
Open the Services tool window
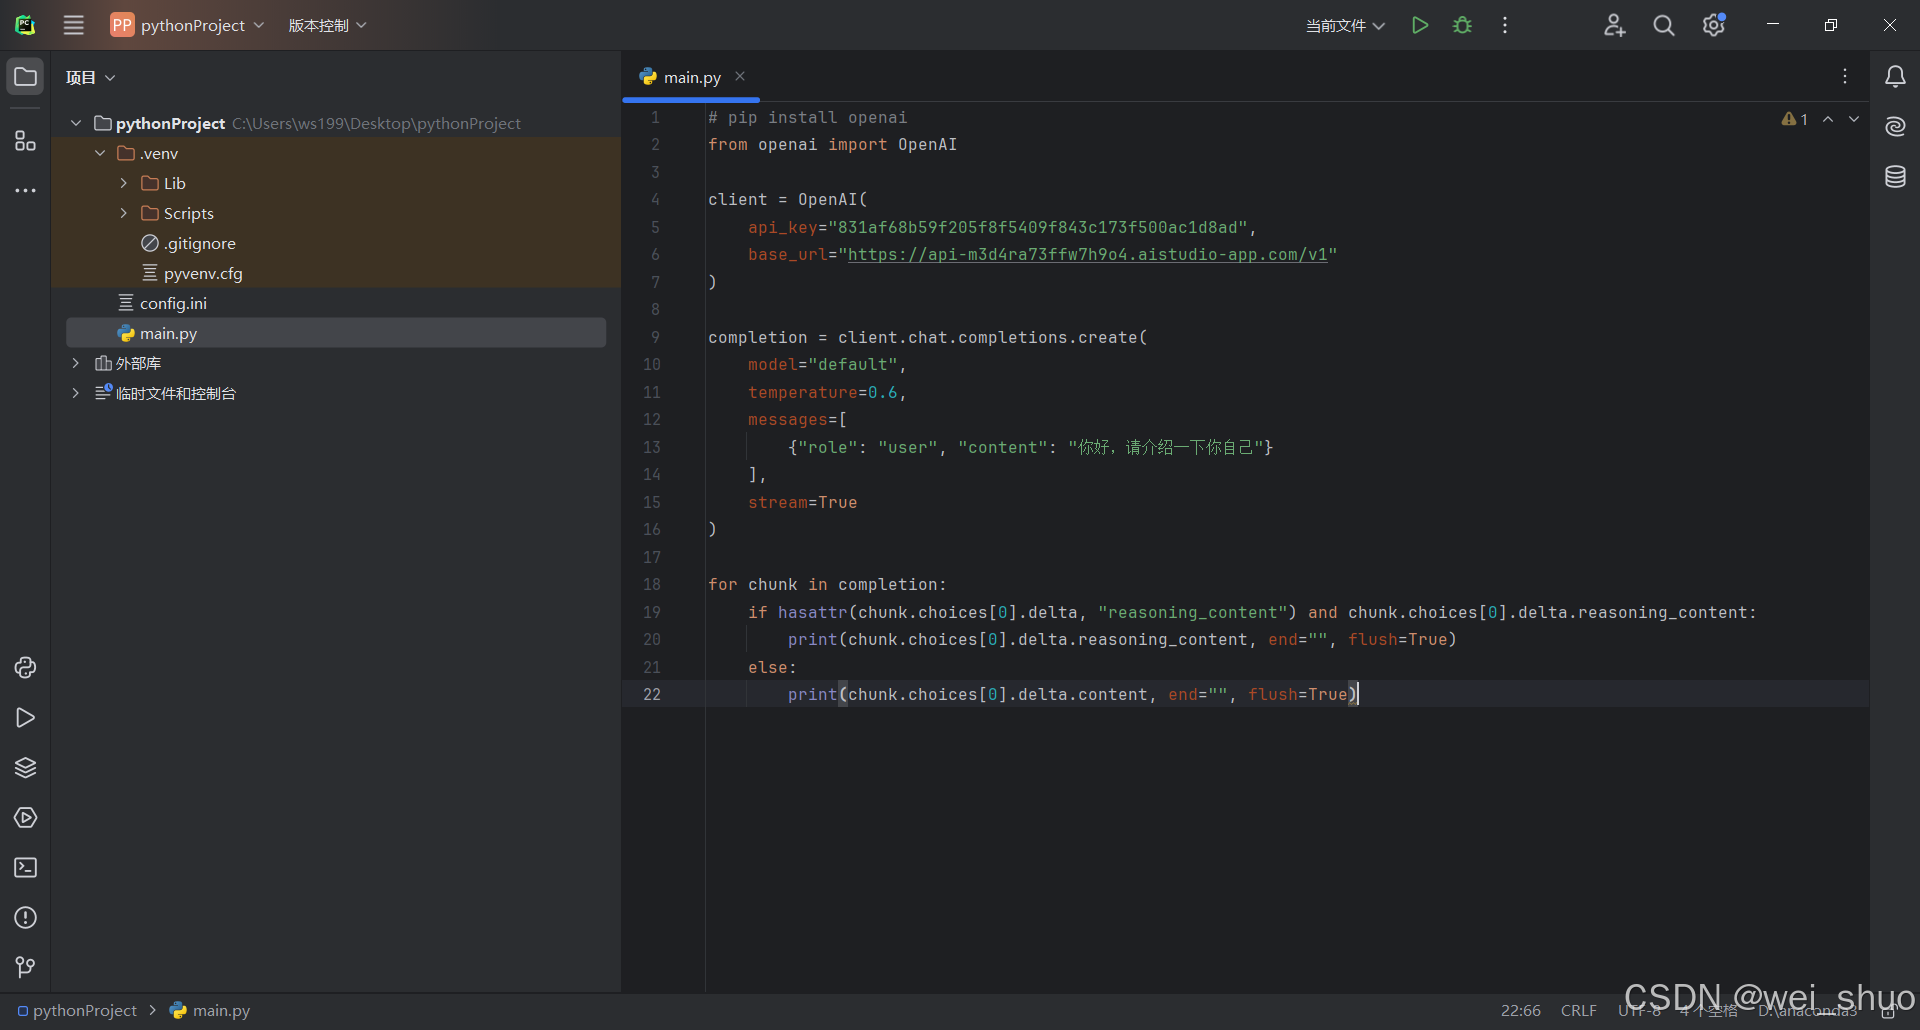click(x=25, y=818)
